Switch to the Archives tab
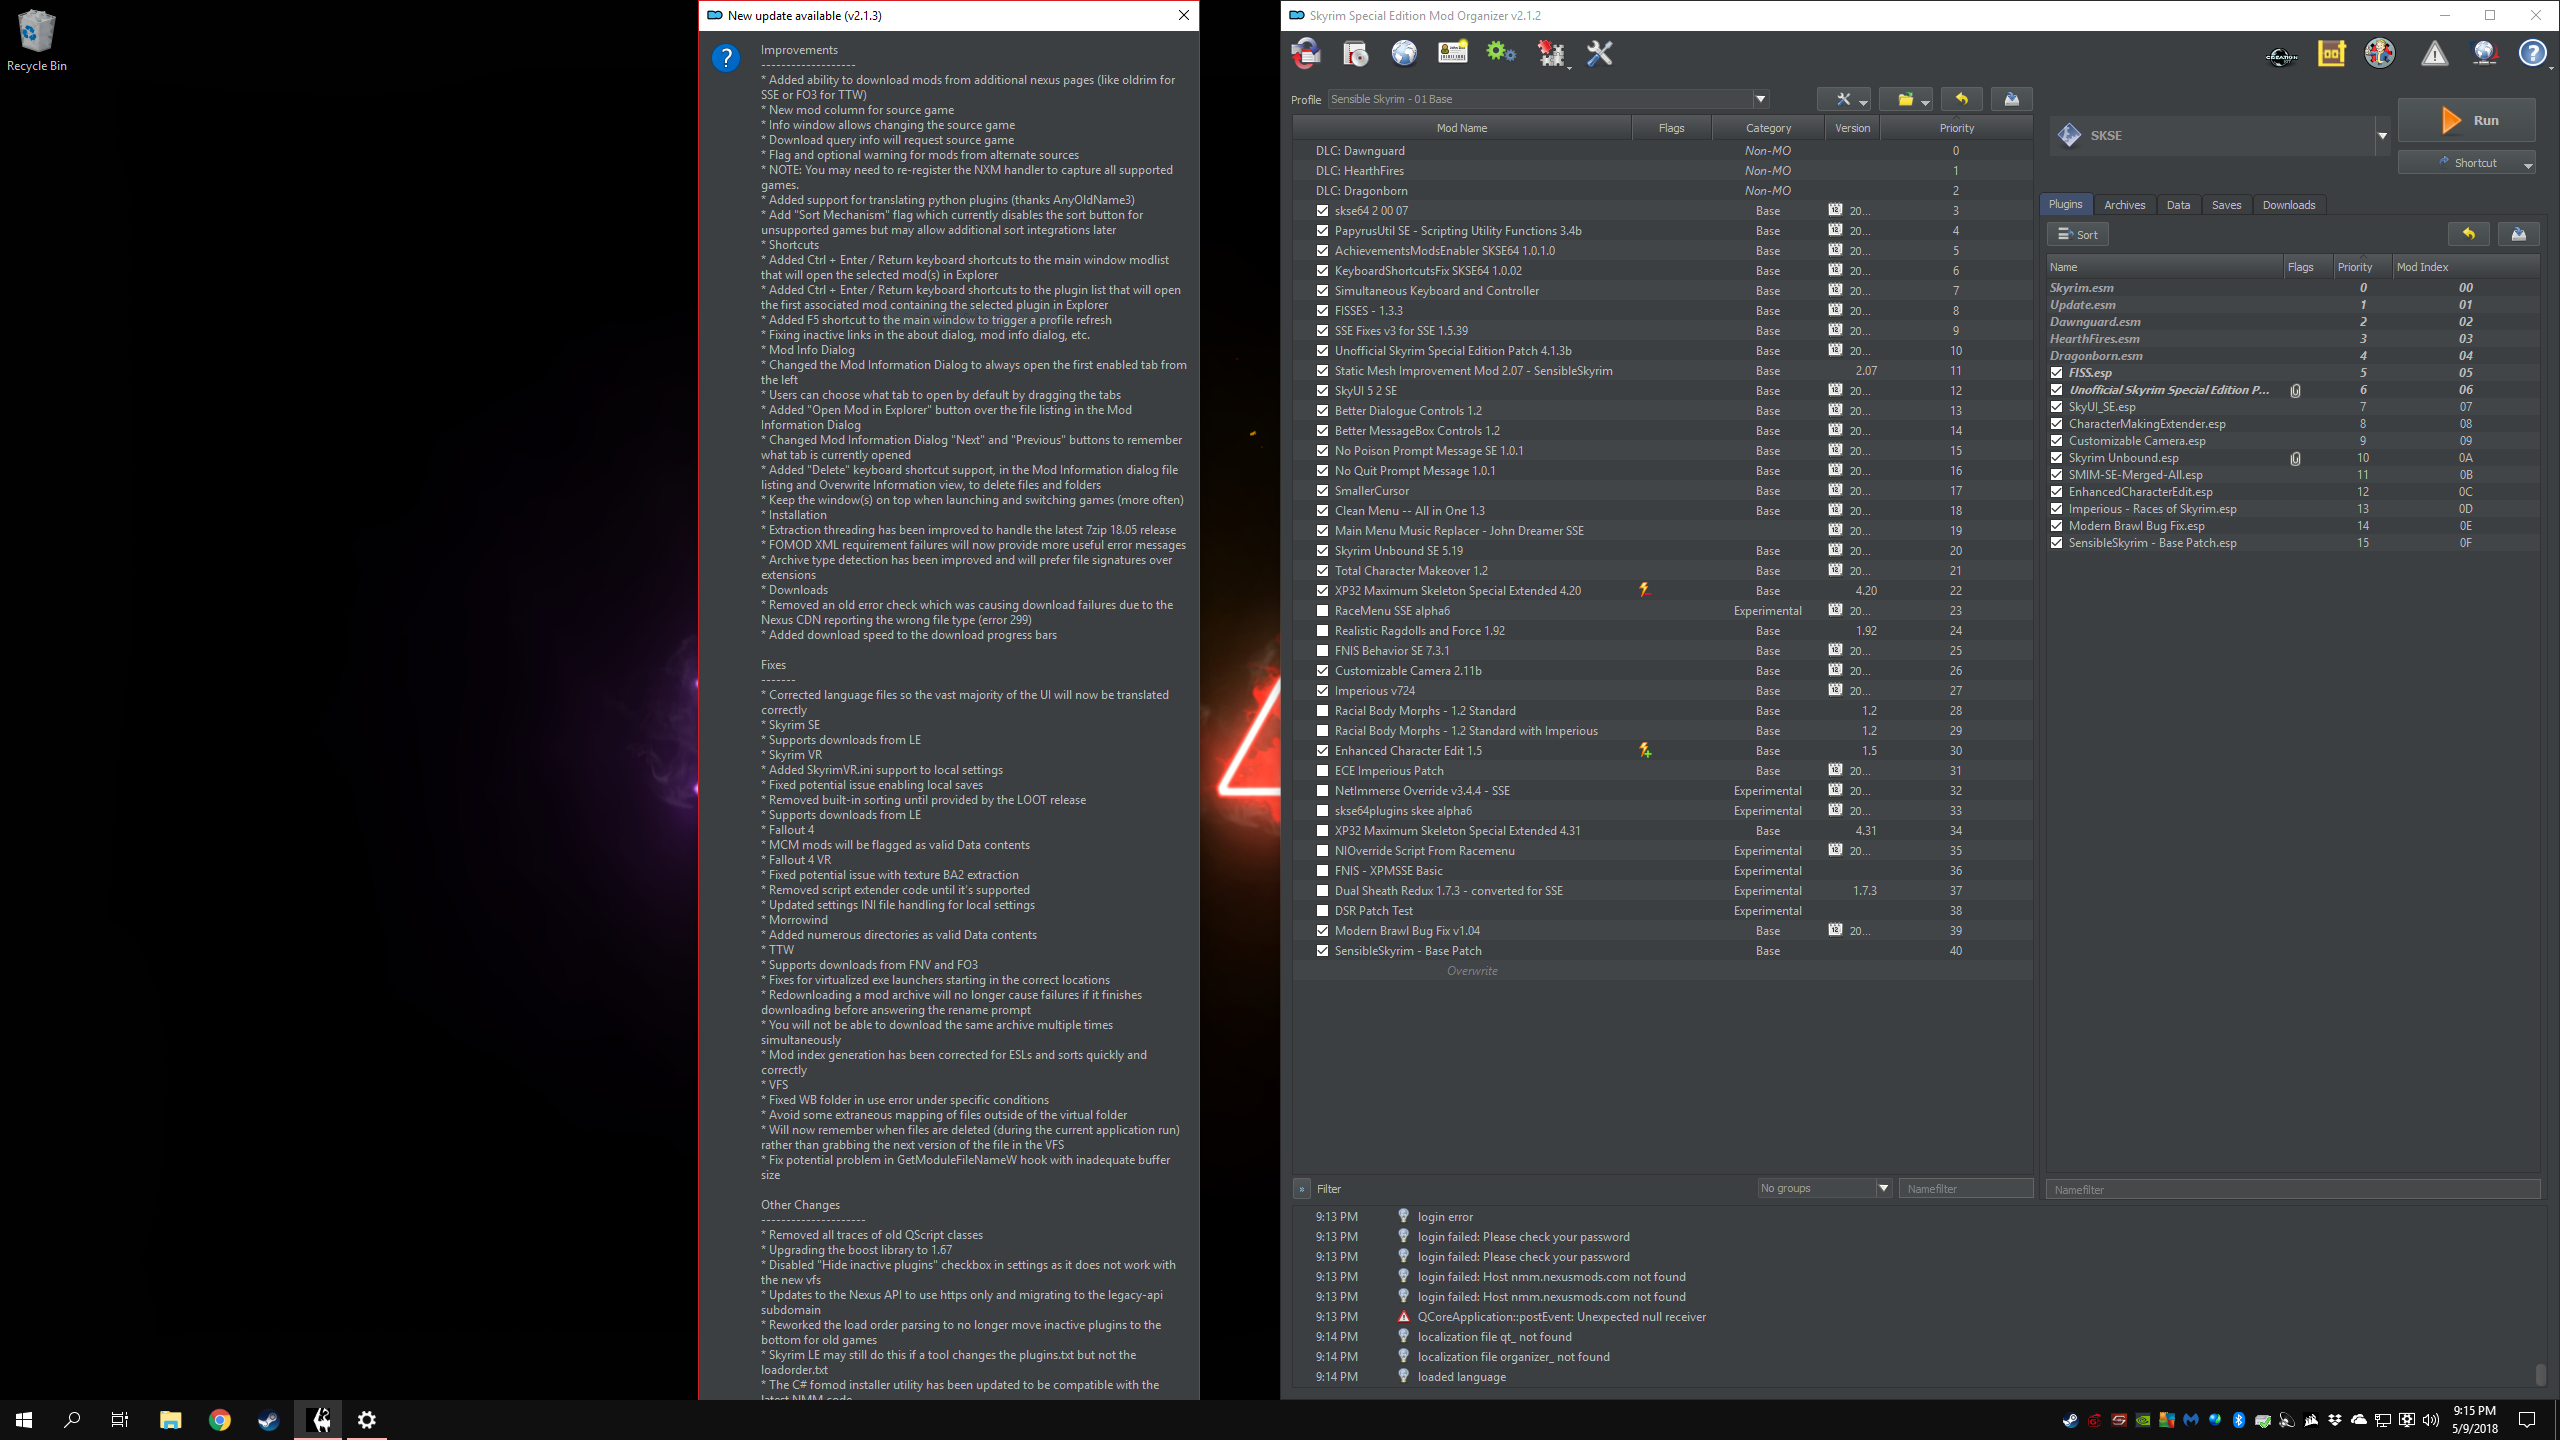The height and width of the screenshot is (1440, 2560). pyautogui.click(x=2125, y=204)
